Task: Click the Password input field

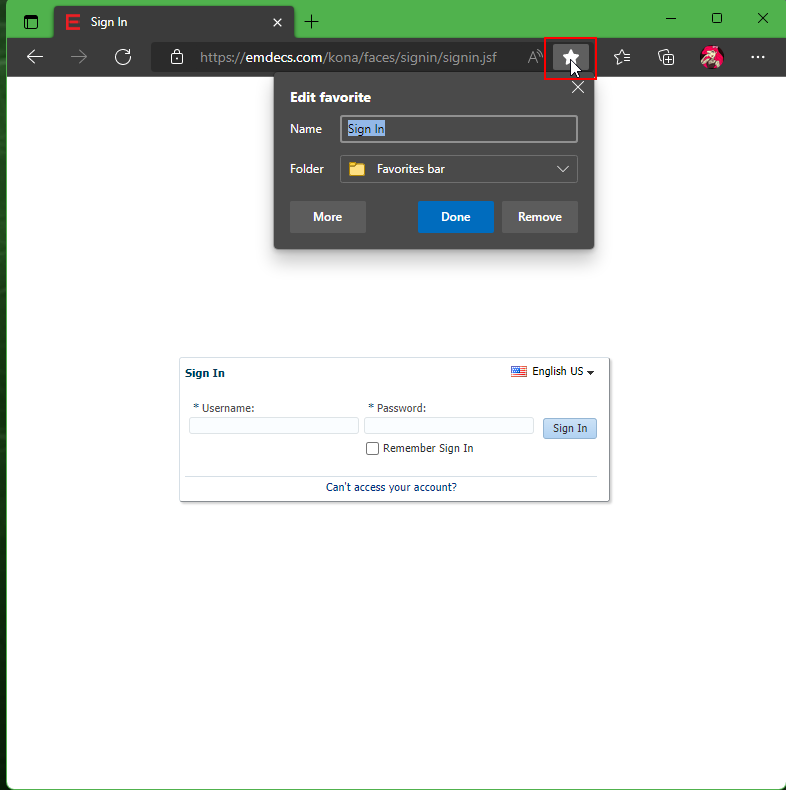Action: [449, 426]
